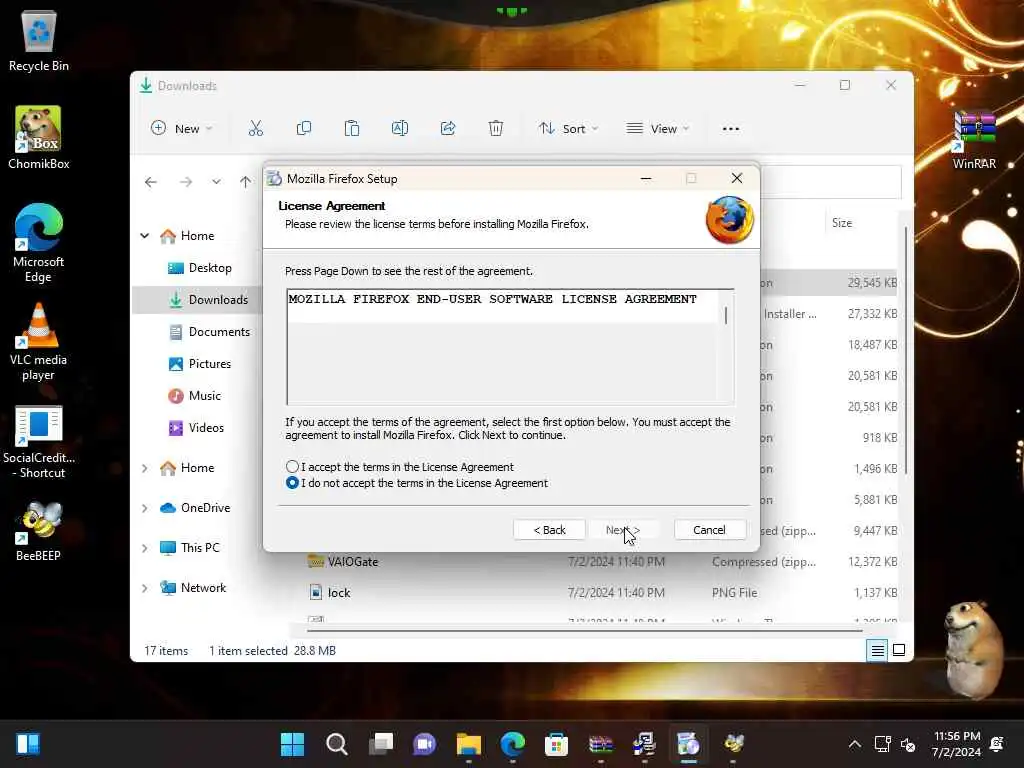This screenshot has height=768, width=1024.
Task: Go forward in the Downloads window
Action: (x=186, y=182)
